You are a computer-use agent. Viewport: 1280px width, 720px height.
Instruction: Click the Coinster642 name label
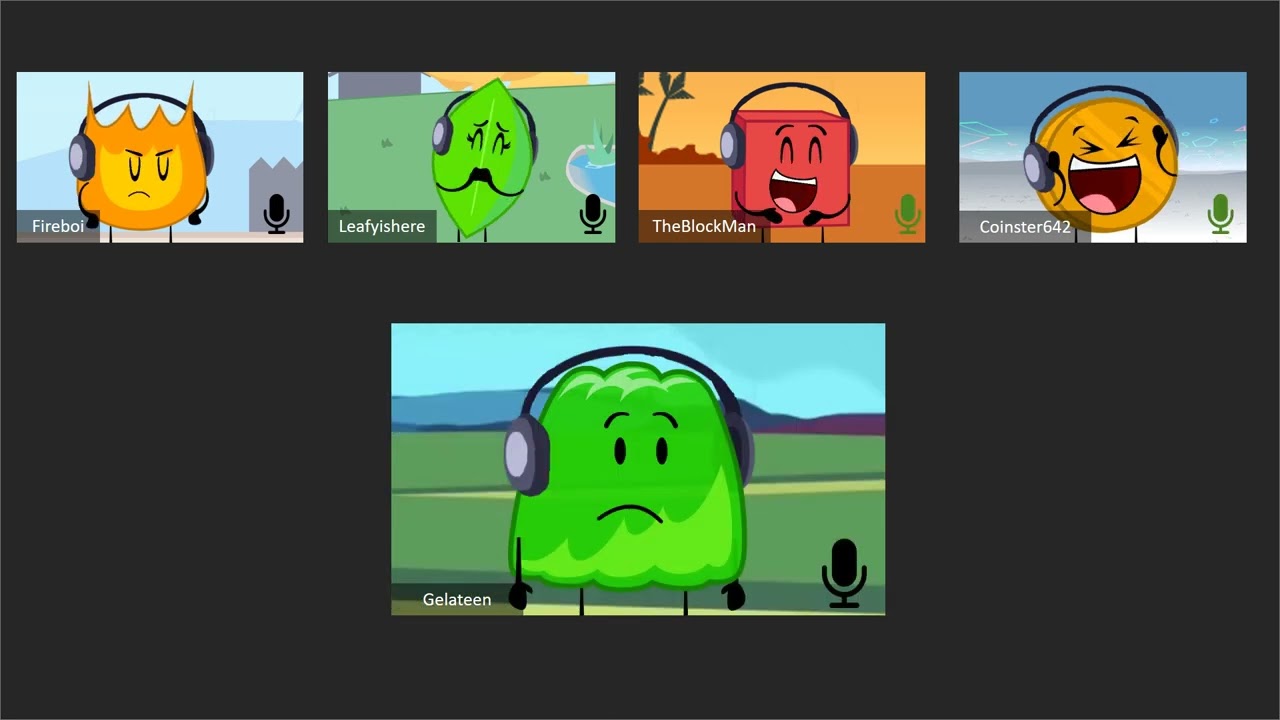[1025, 227]
